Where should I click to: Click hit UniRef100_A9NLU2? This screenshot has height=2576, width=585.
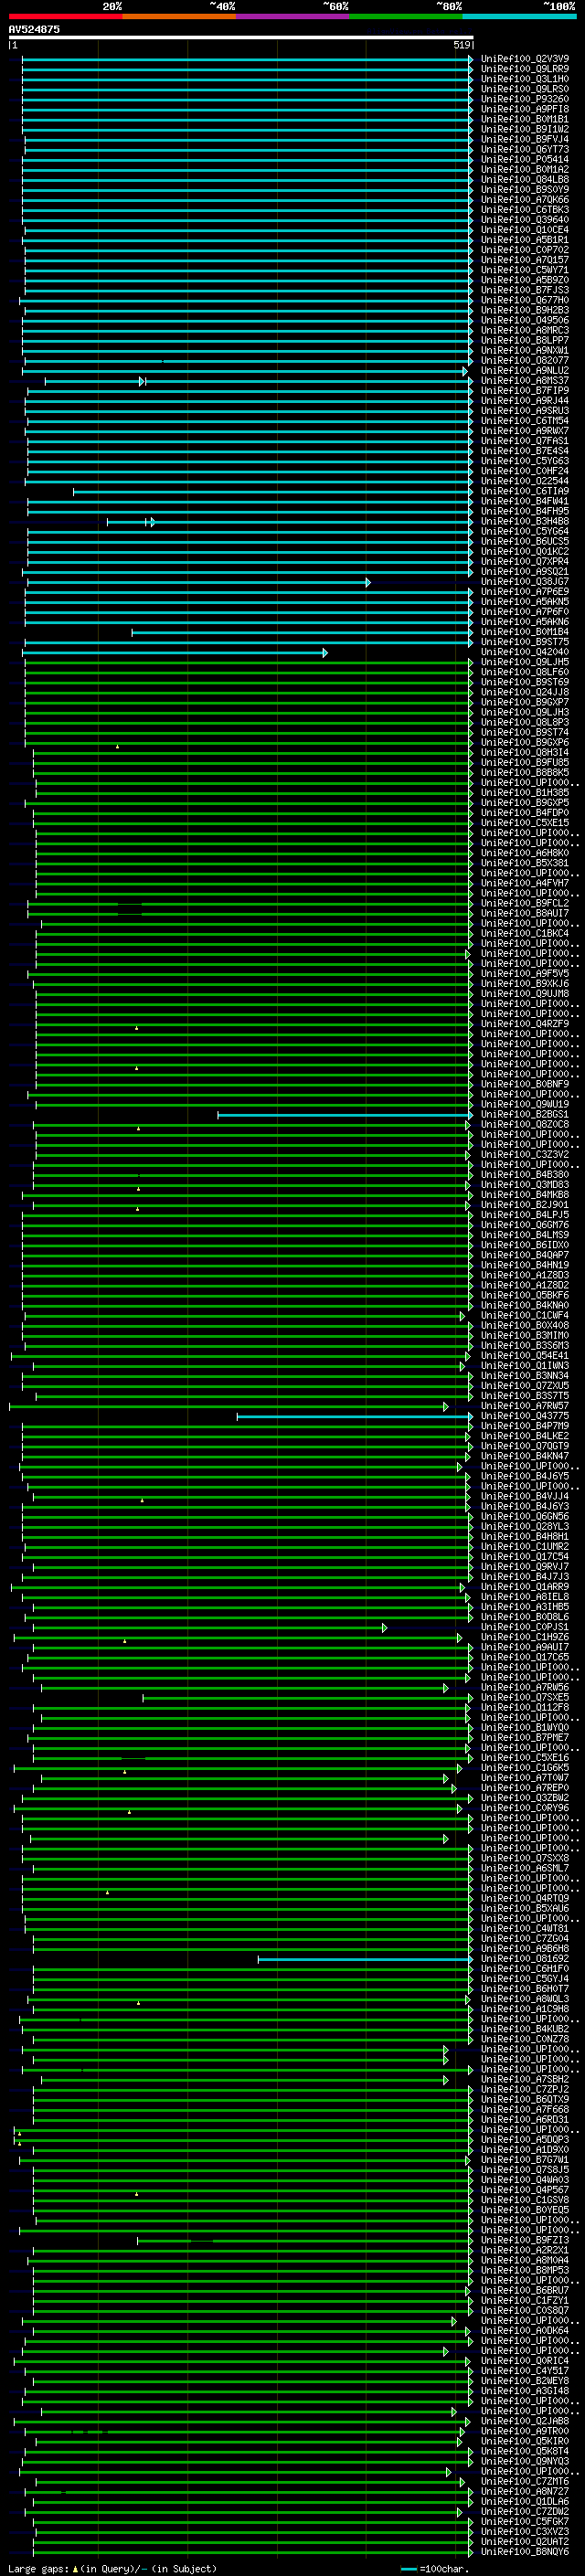coord(525,371)
